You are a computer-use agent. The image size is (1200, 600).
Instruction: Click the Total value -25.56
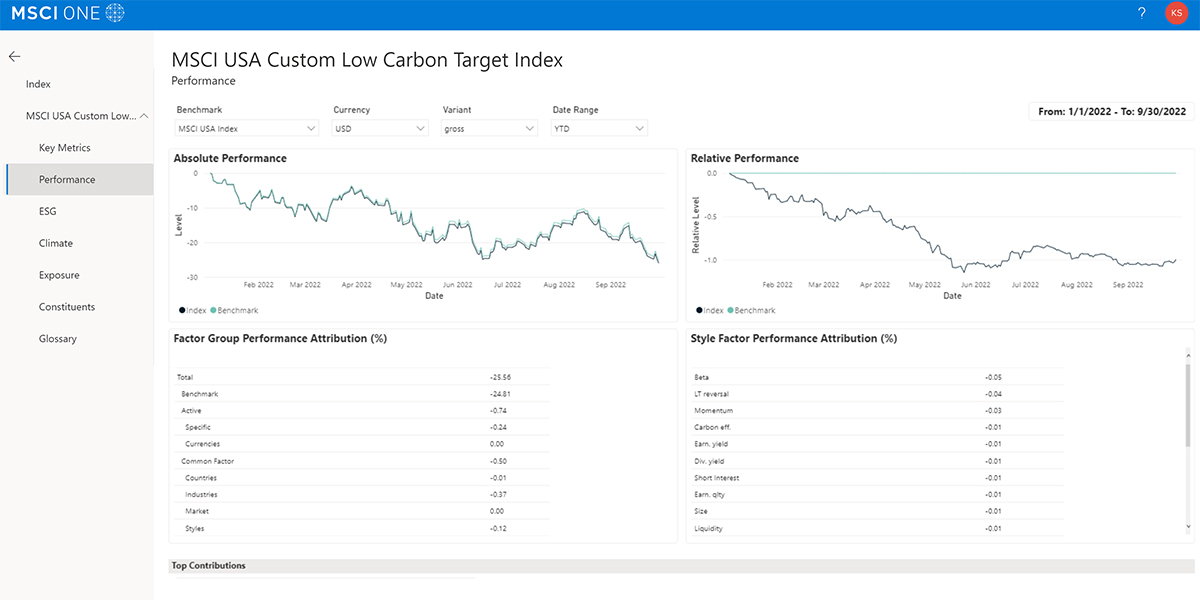(500, 377)
